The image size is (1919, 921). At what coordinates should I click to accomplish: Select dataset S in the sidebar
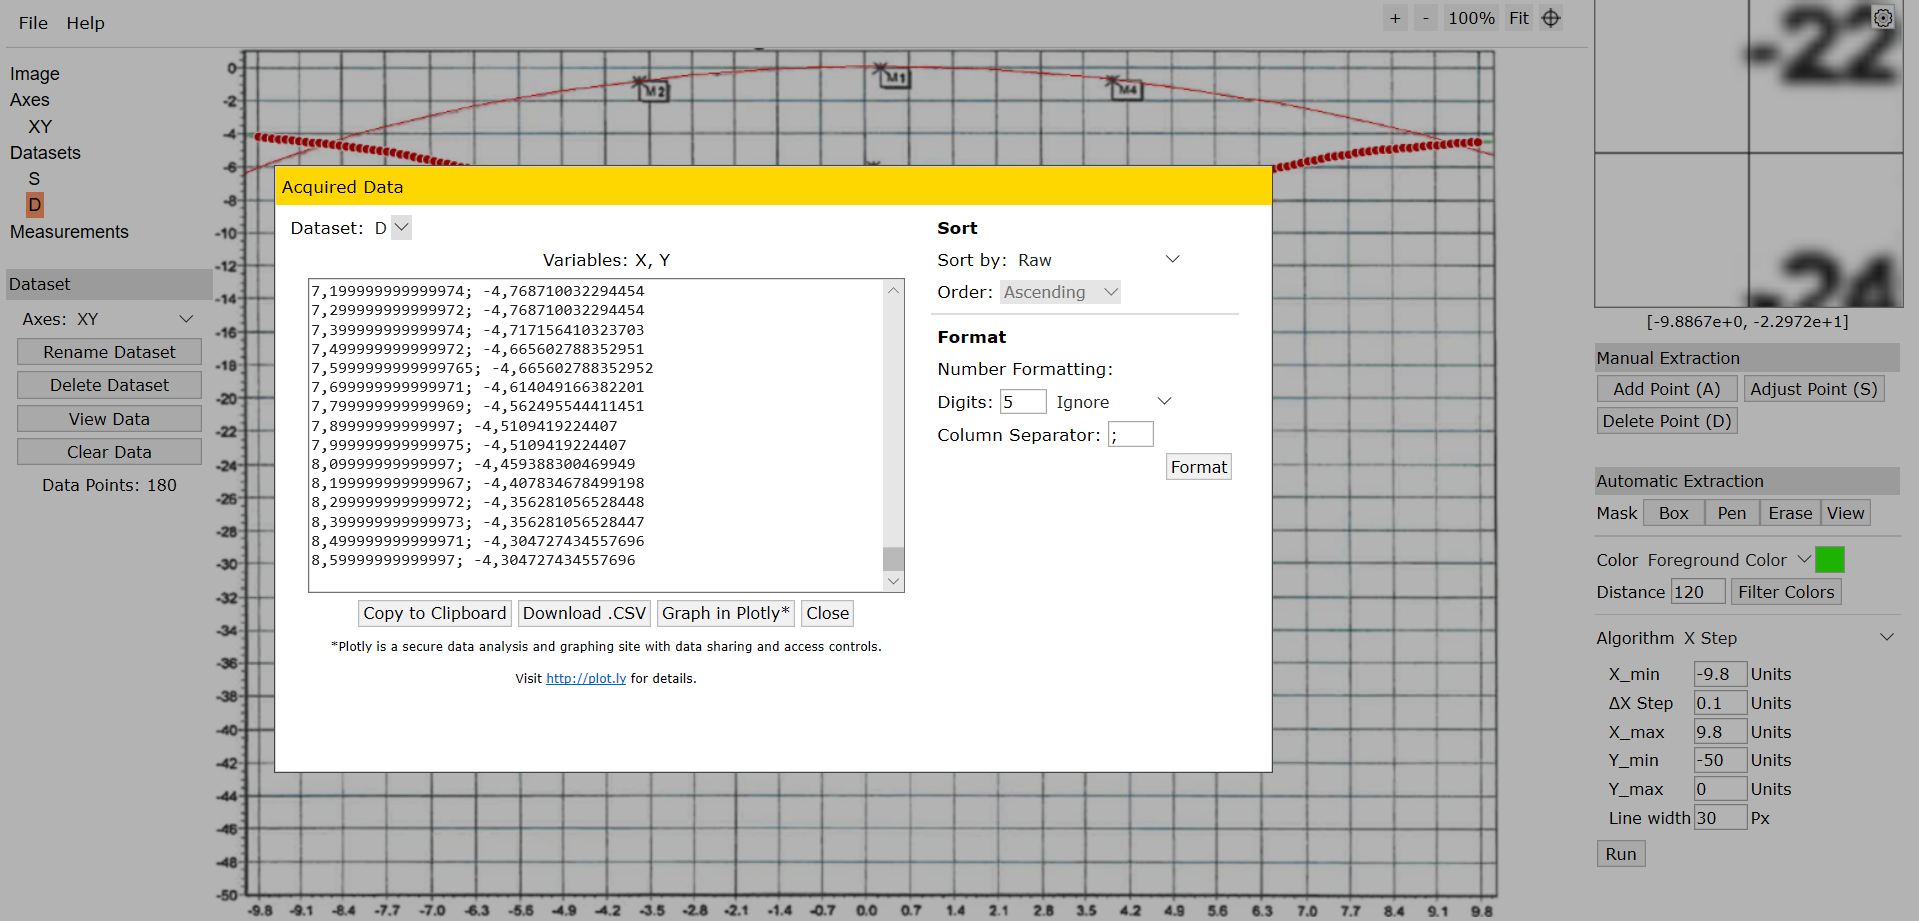pyautogui.click(x=34, y=178)
